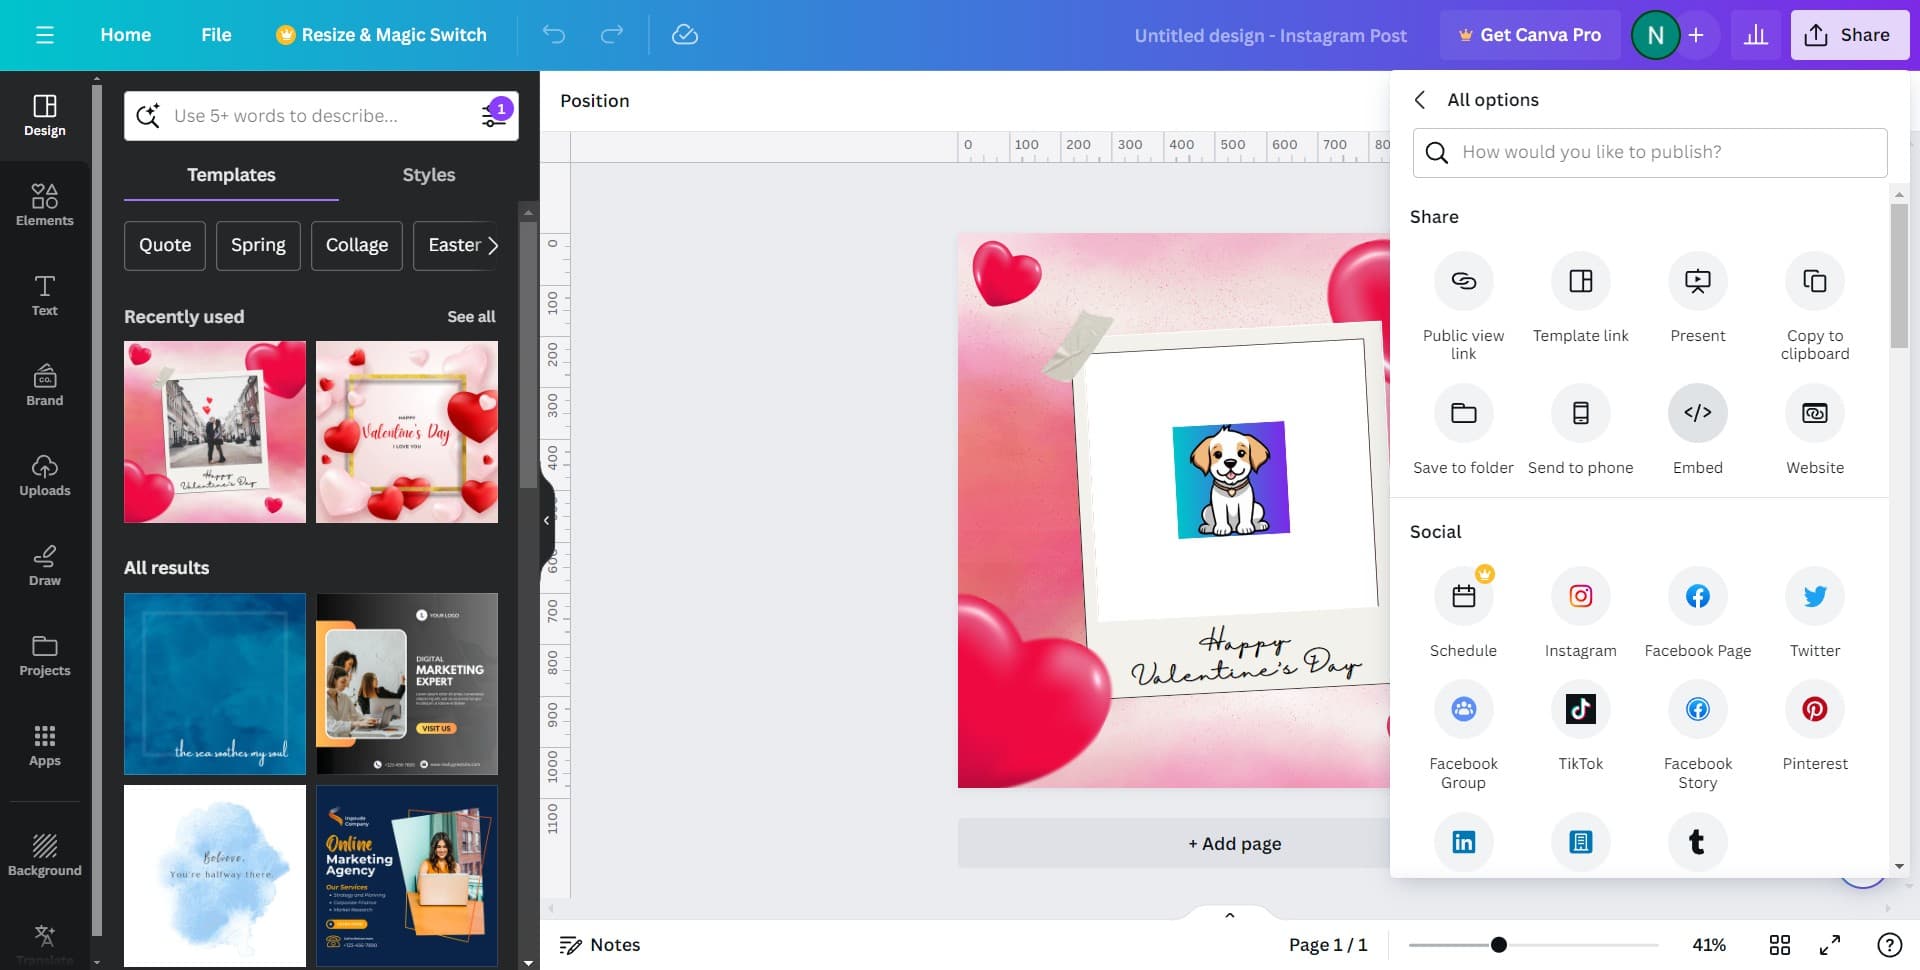The height and width of the screenshot is (970, 1920).
Task: Select the Happy Valentine's Day template thumbnail
Action: click(406, 432)
